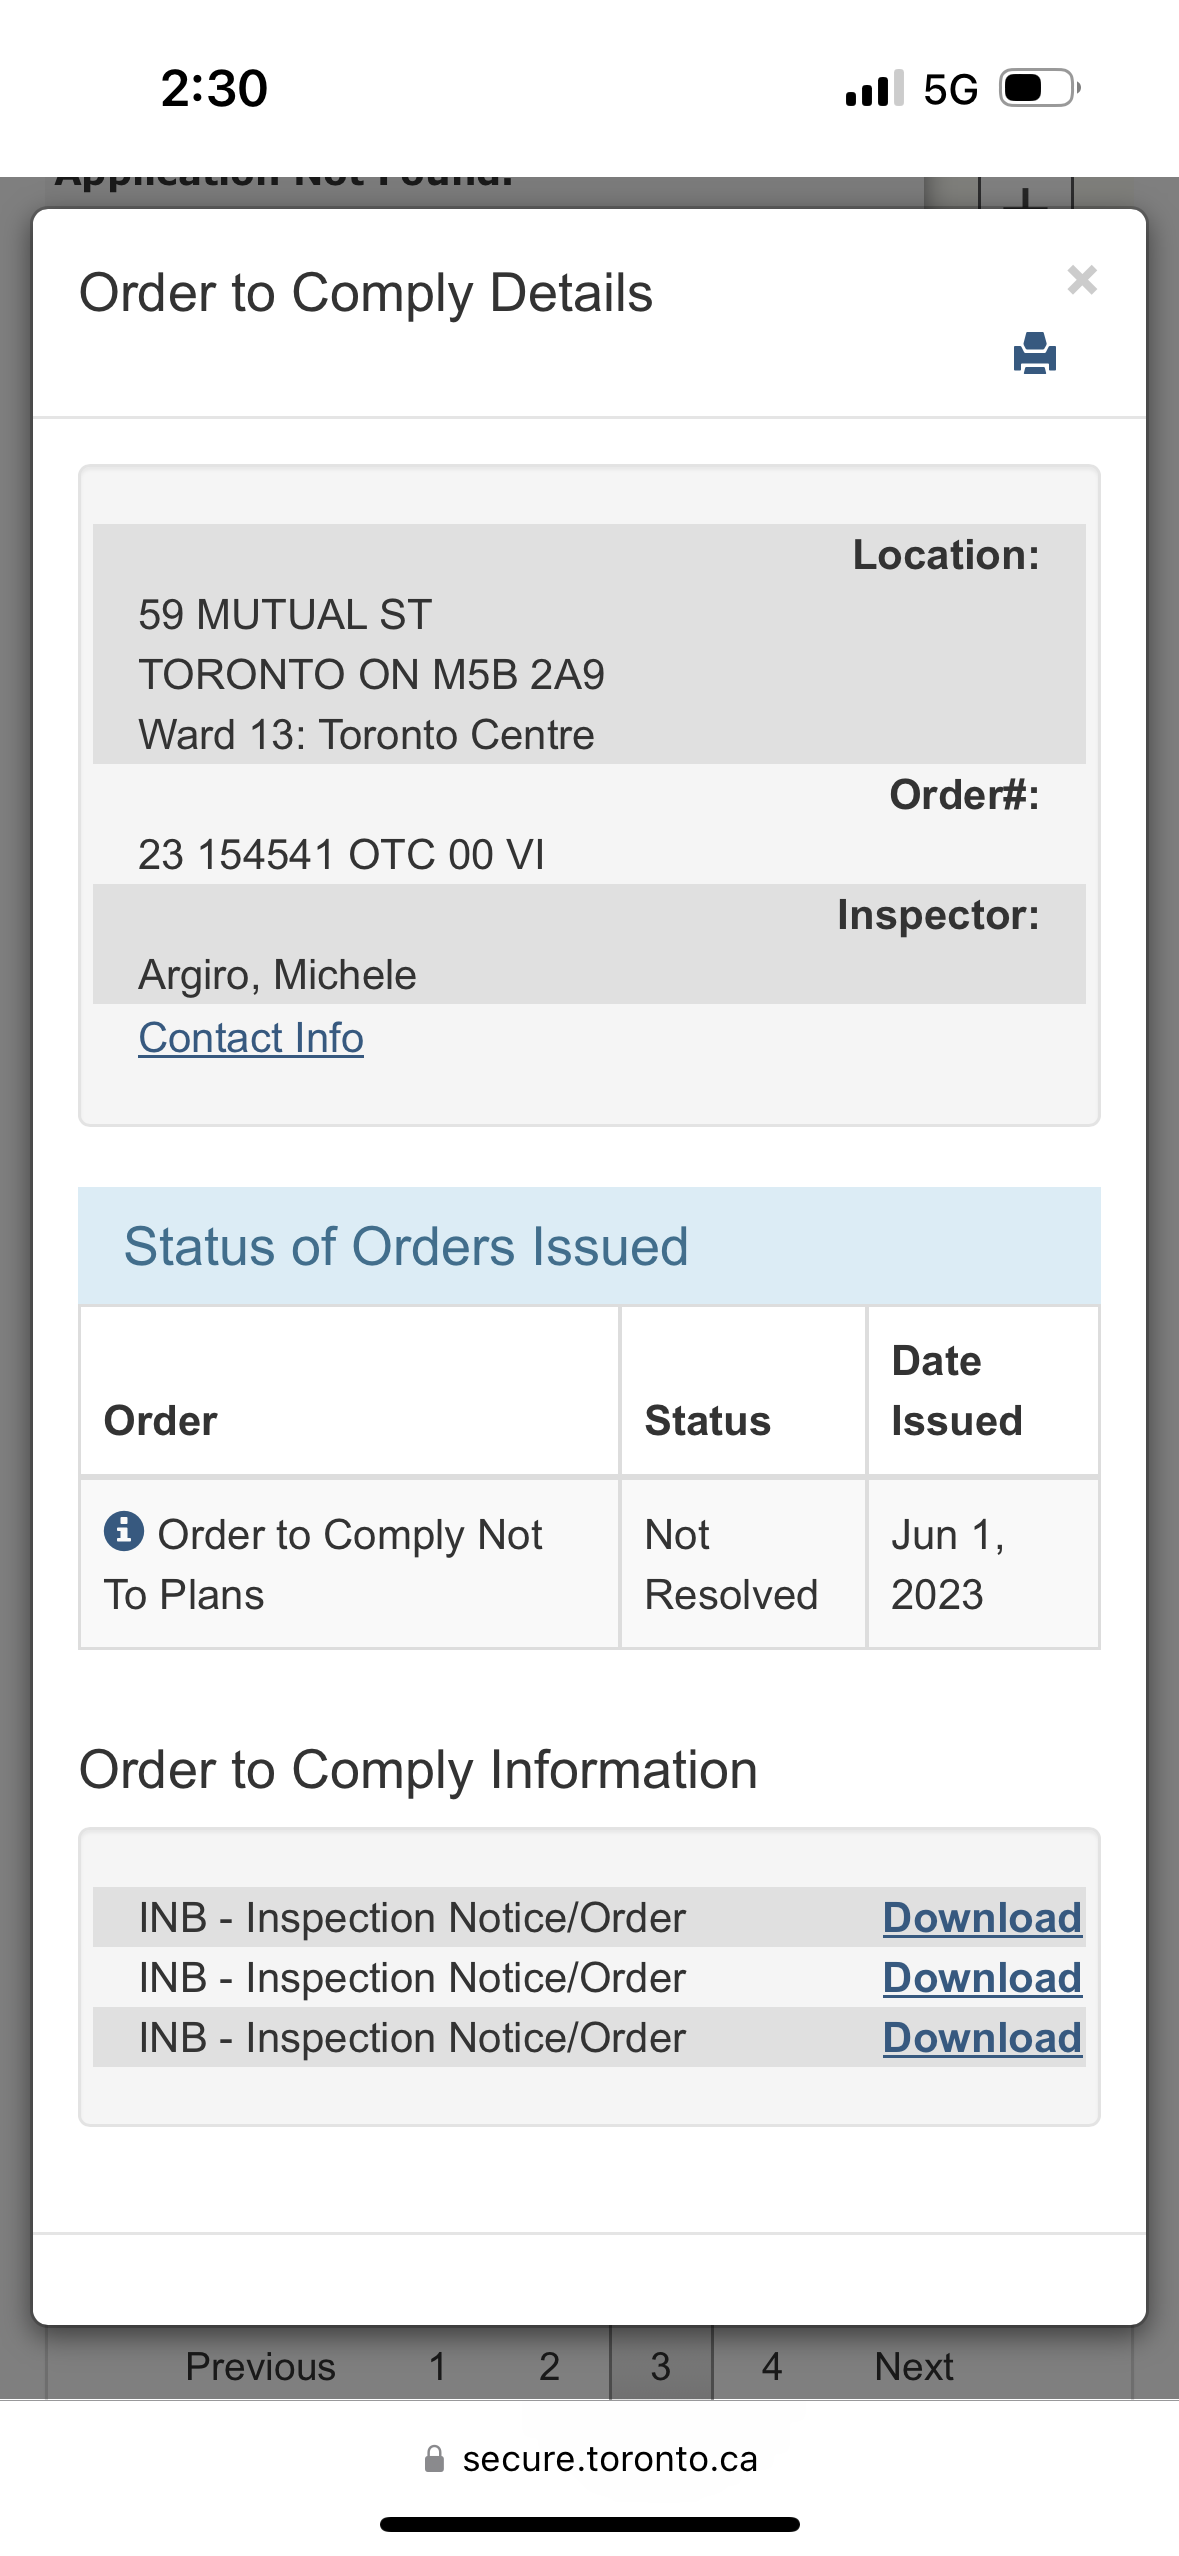Download the second INB Inspection Notice/Order

coord(982,1977)
